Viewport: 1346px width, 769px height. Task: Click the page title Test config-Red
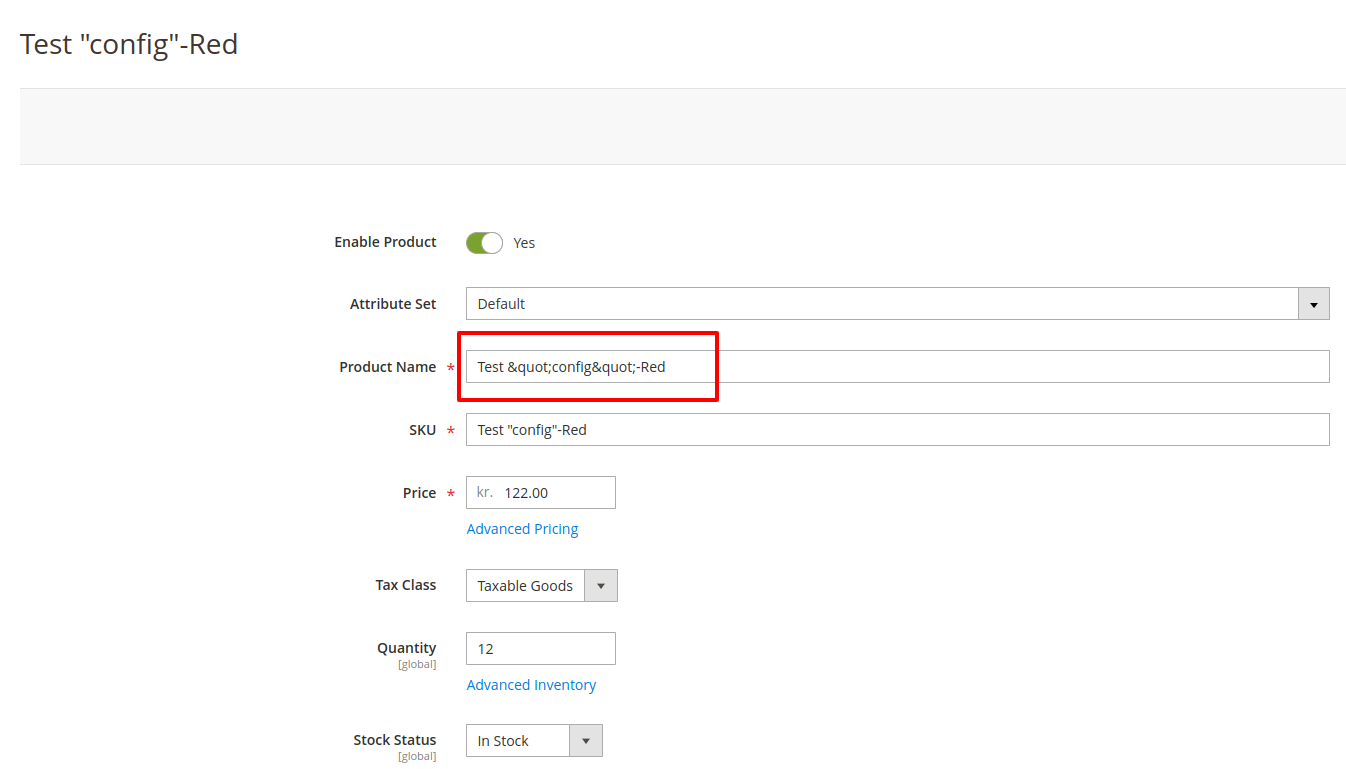pos(128,44)
